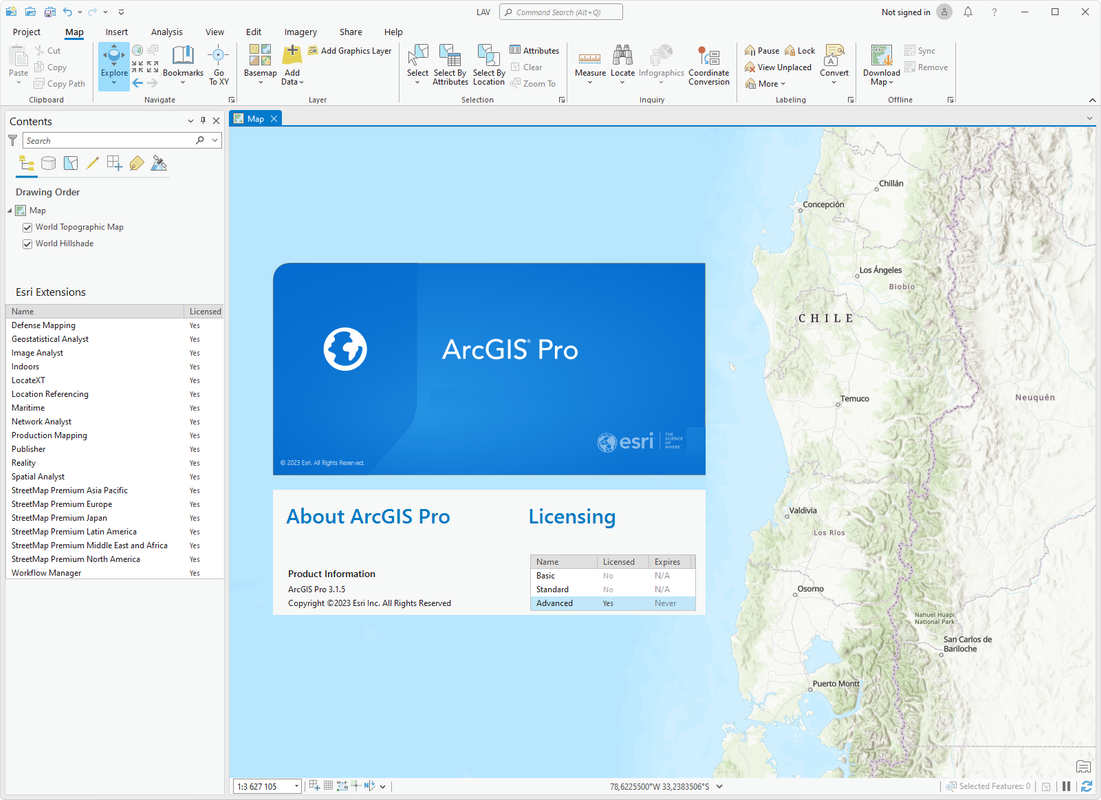Click the Convert labels icon
Screen dimensions: 1101x800
pyautogui.click(x=834, y=55)
